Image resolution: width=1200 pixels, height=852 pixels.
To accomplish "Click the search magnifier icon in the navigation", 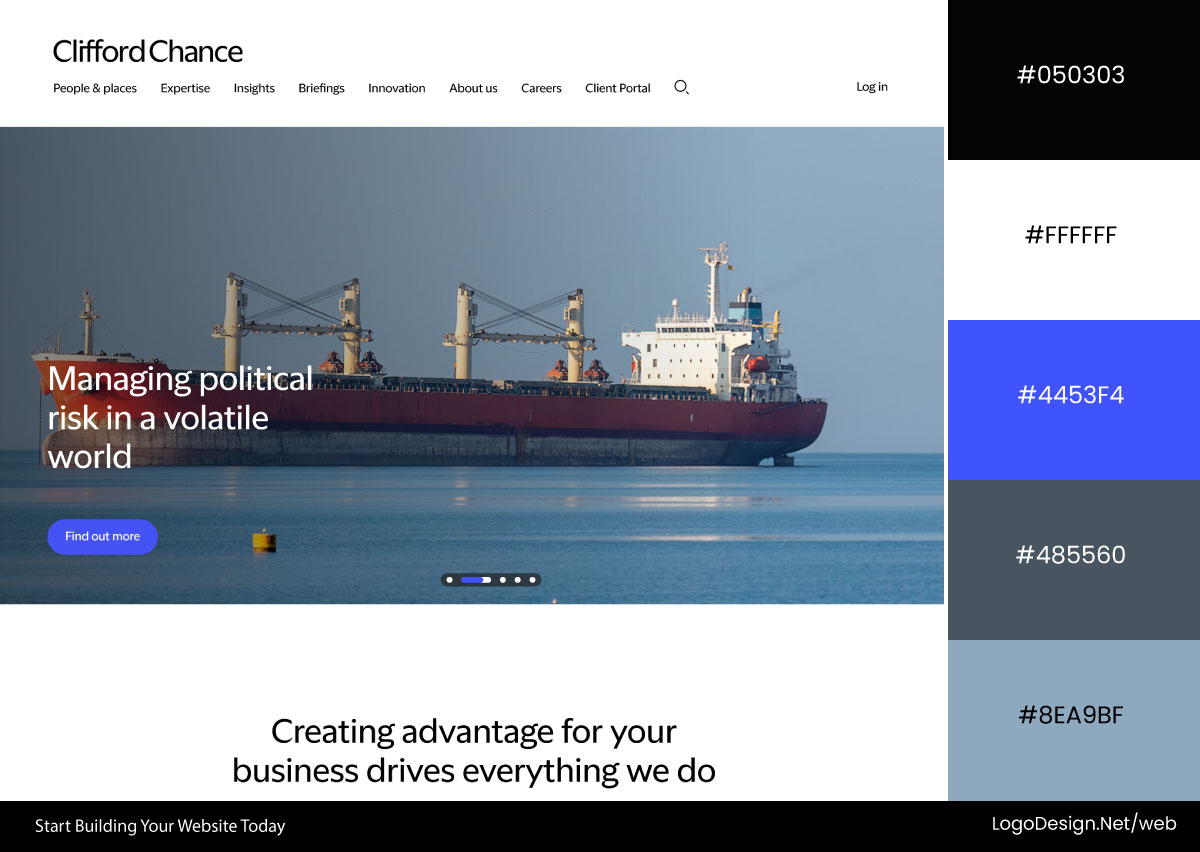I will coord(682,88).
